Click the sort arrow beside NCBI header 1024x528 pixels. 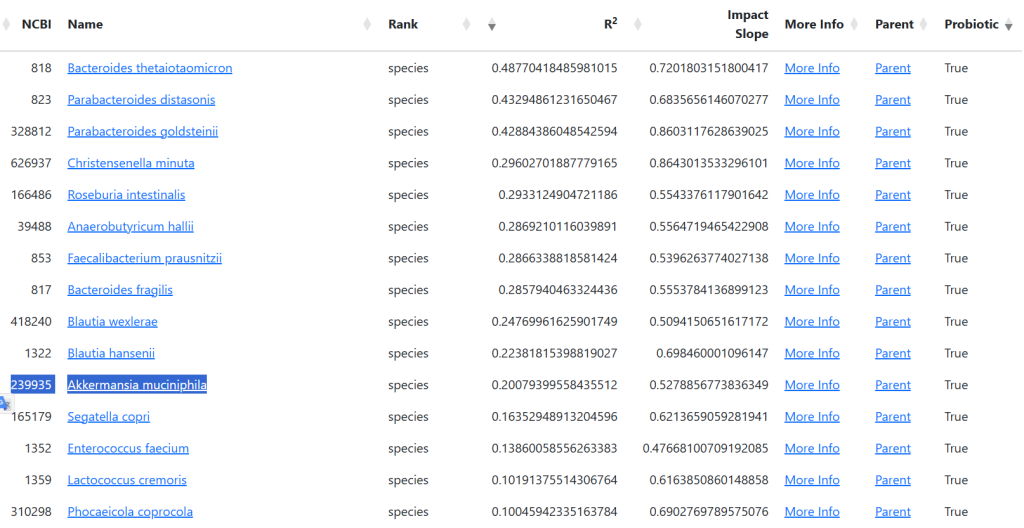[7, 25]
